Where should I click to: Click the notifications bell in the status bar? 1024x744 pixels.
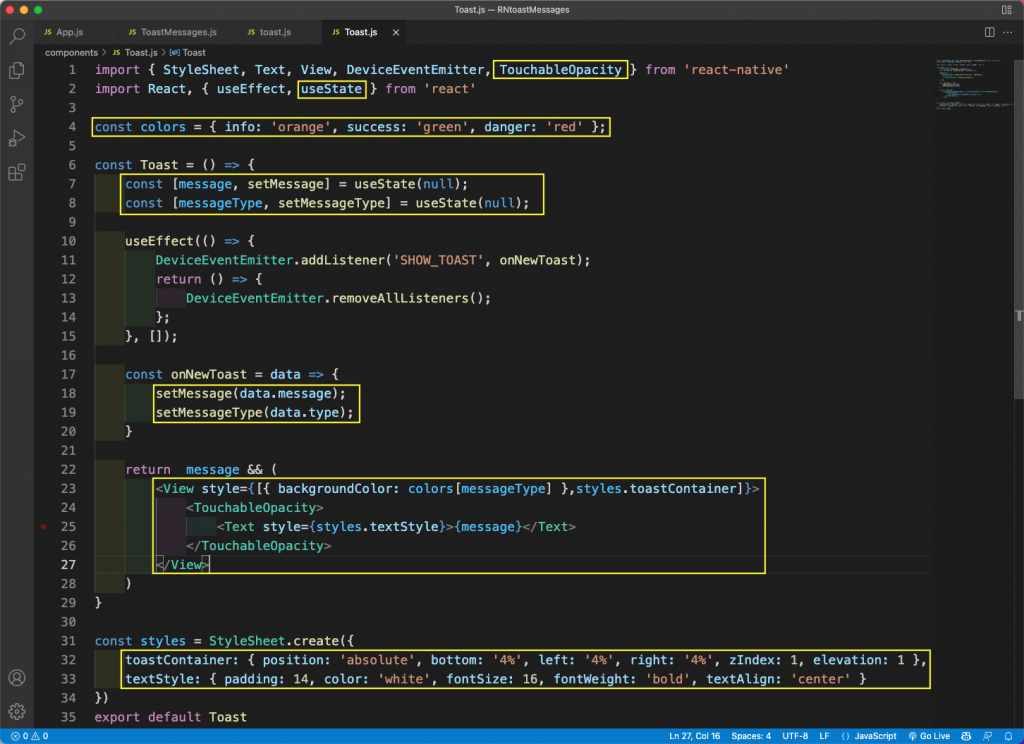(1009, 736)
